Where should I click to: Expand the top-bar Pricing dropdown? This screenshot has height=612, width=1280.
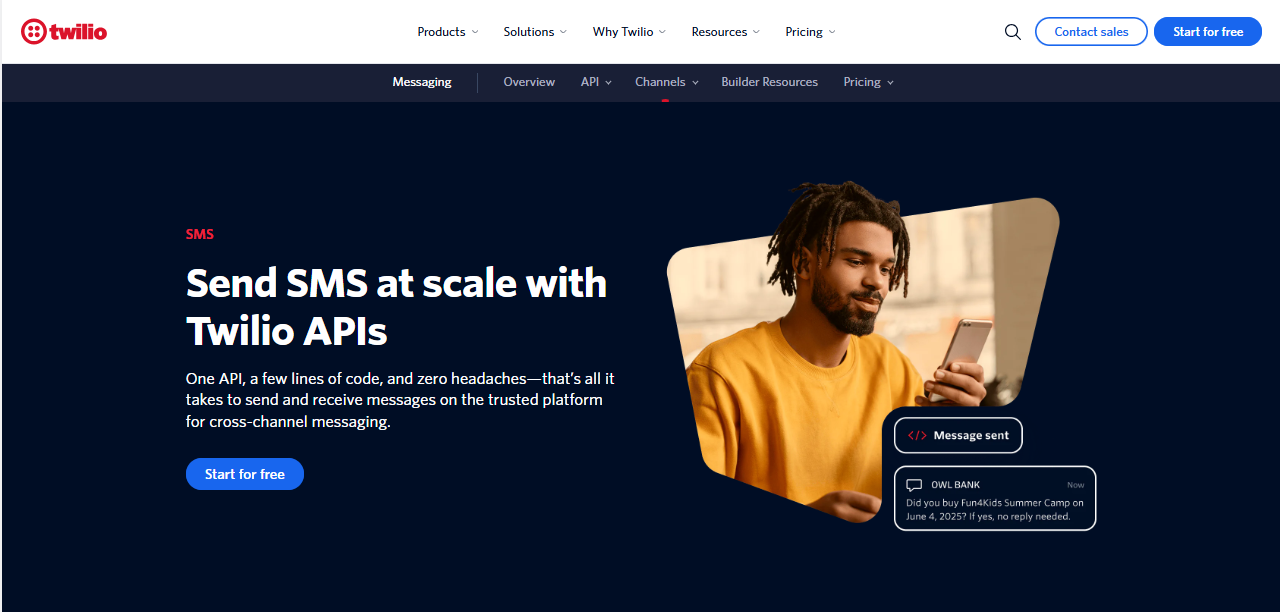point(809,31)
